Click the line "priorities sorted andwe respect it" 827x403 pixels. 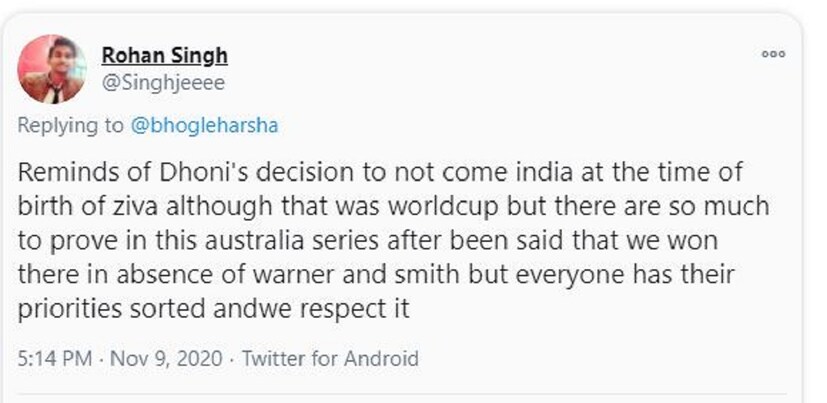tap(214, 310)
